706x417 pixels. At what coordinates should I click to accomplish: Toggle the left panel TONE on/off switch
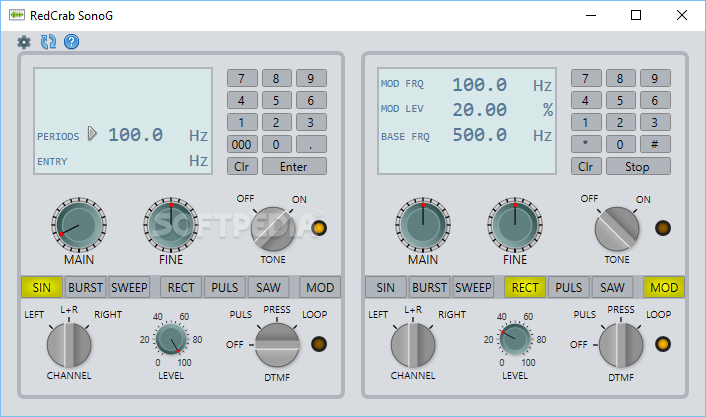(273, 229)
